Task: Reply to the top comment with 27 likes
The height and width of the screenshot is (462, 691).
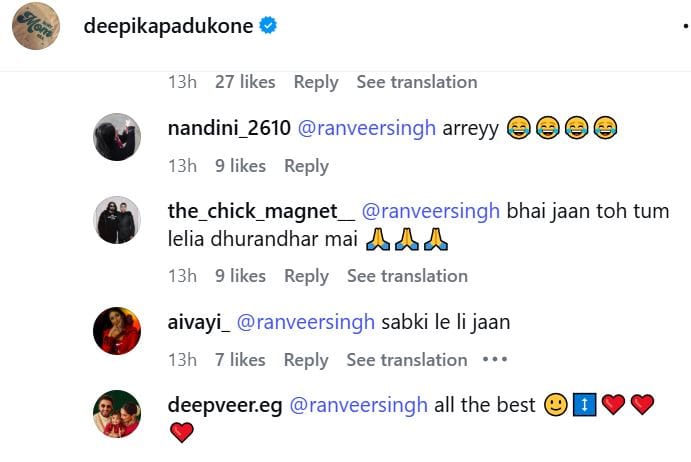Action: pyautogui.click(x=316, y=82)
